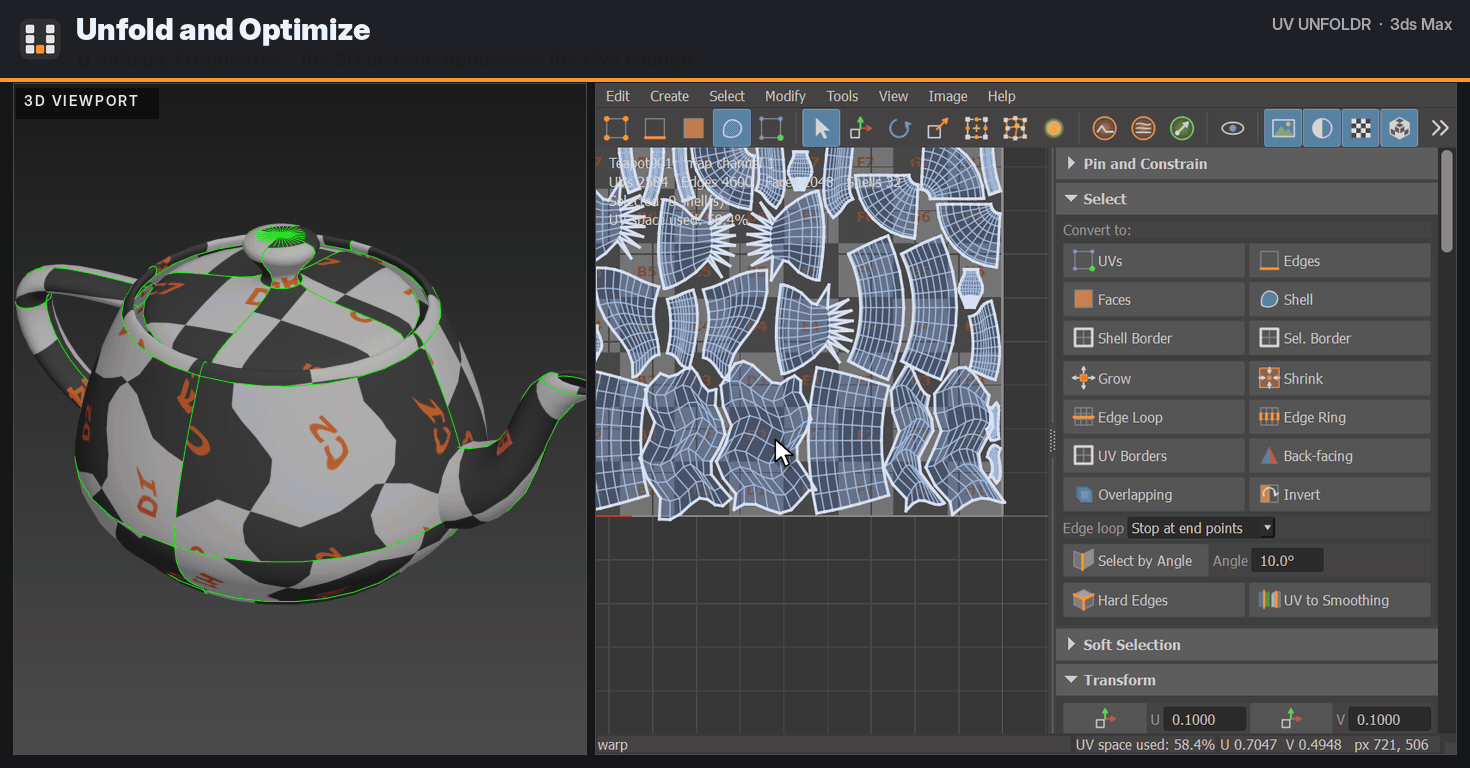Click the U transform value field
Image resolution: width=1470 pixels, height=768 pixels.
(x=1205, y=720)
